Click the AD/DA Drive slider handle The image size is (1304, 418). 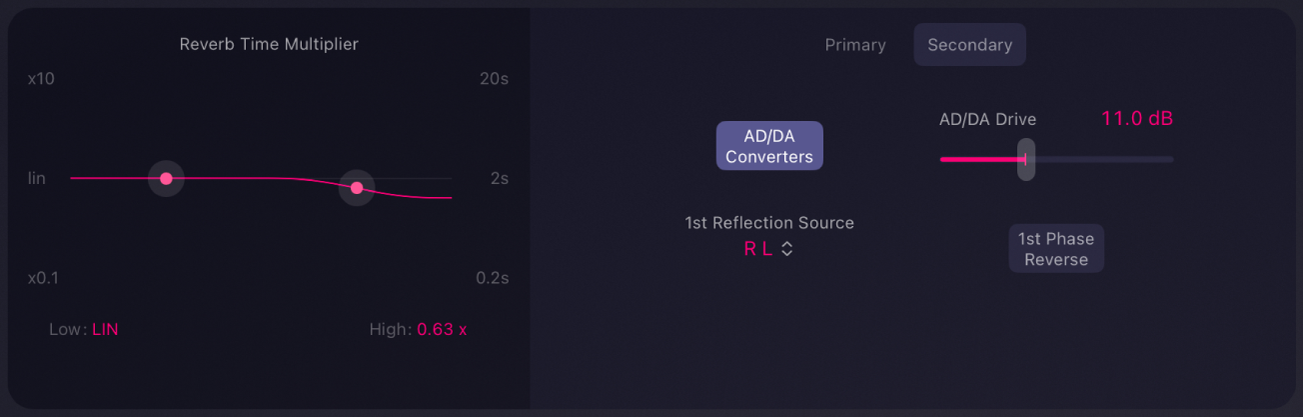[x=1026, y=159]
